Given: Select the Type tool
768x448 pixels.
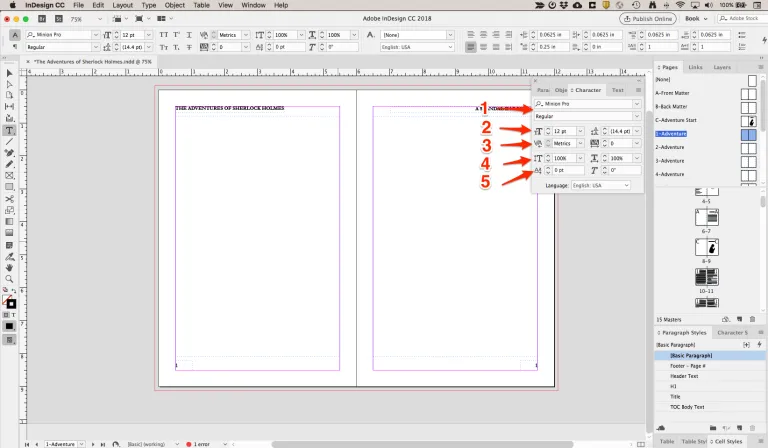Looking at the screenshot, I should 9,130.
